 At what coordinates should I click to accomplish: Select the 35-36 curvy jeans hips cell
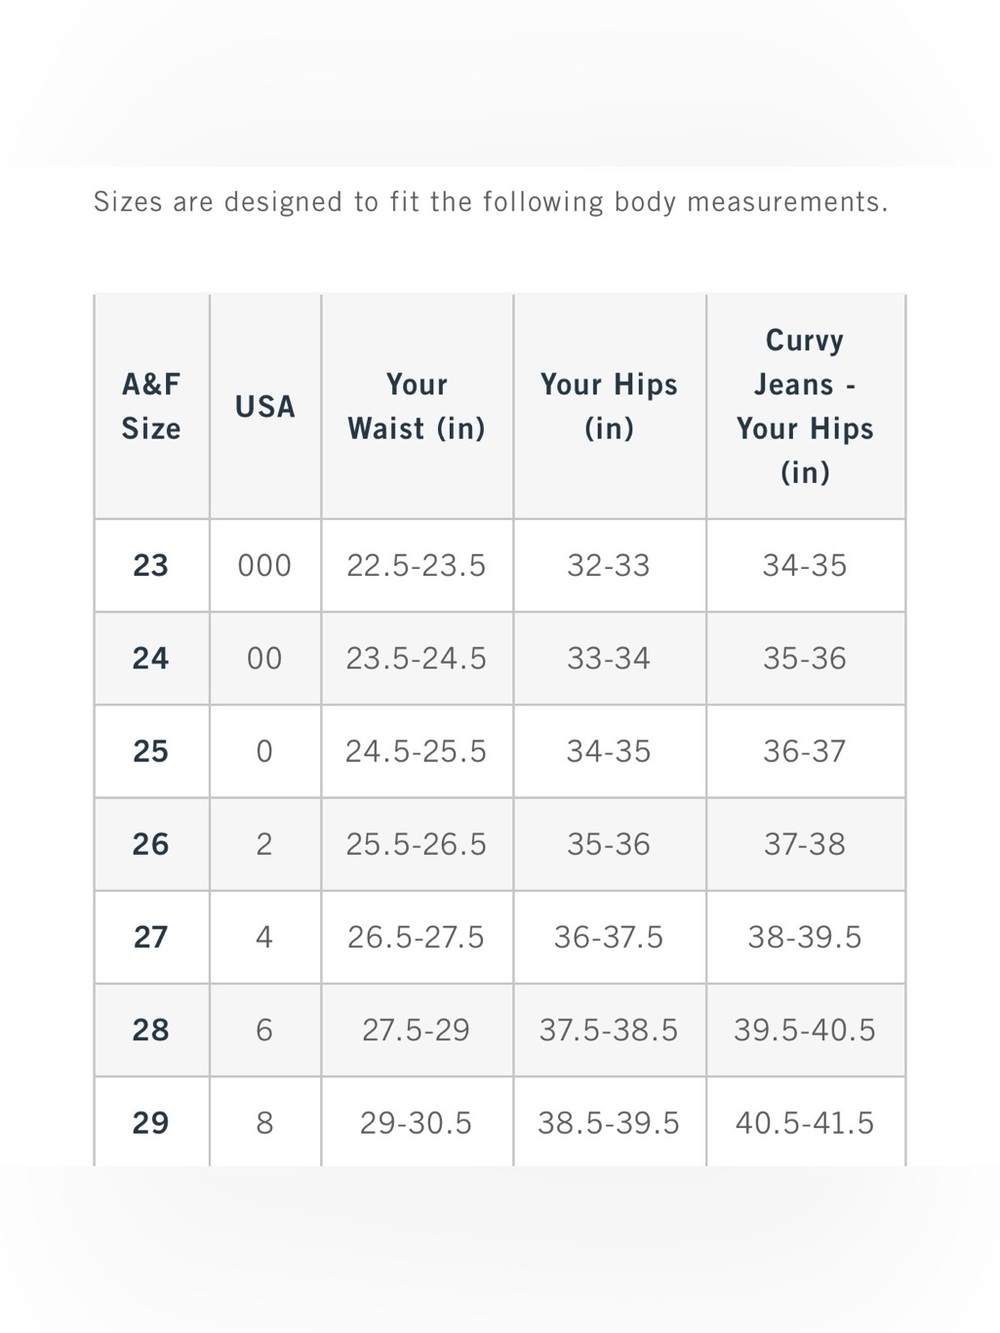tap(805, 658)
